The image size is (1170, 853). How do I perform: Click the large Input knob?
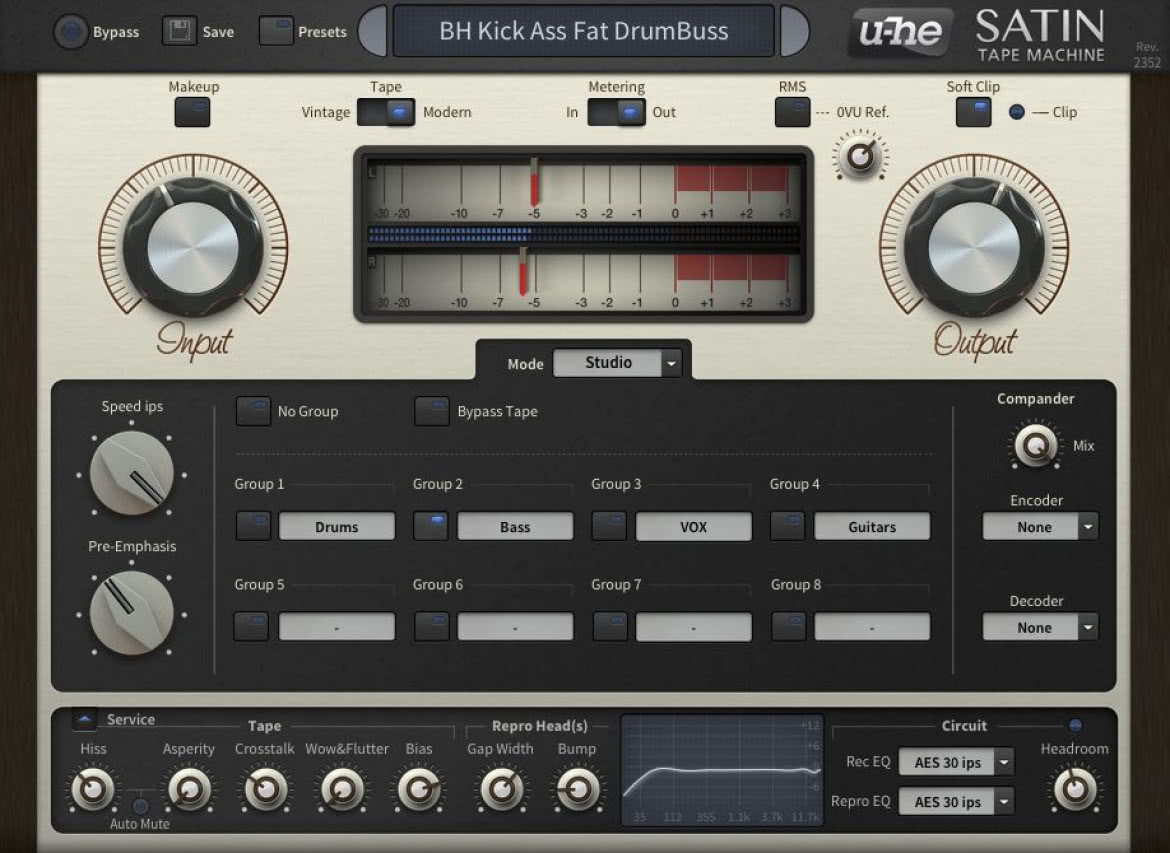193,247
